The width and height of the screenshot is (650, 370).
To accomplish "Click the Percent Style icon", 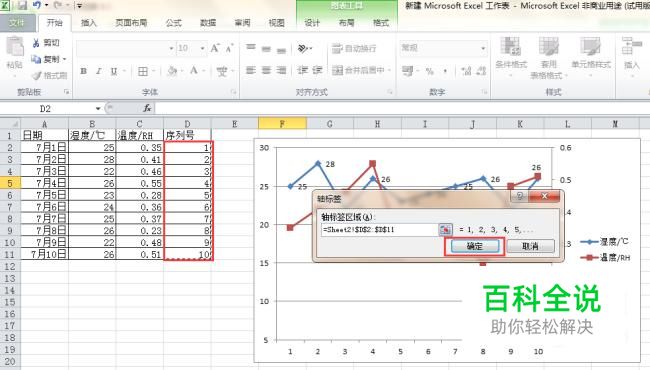I will 430,71.
